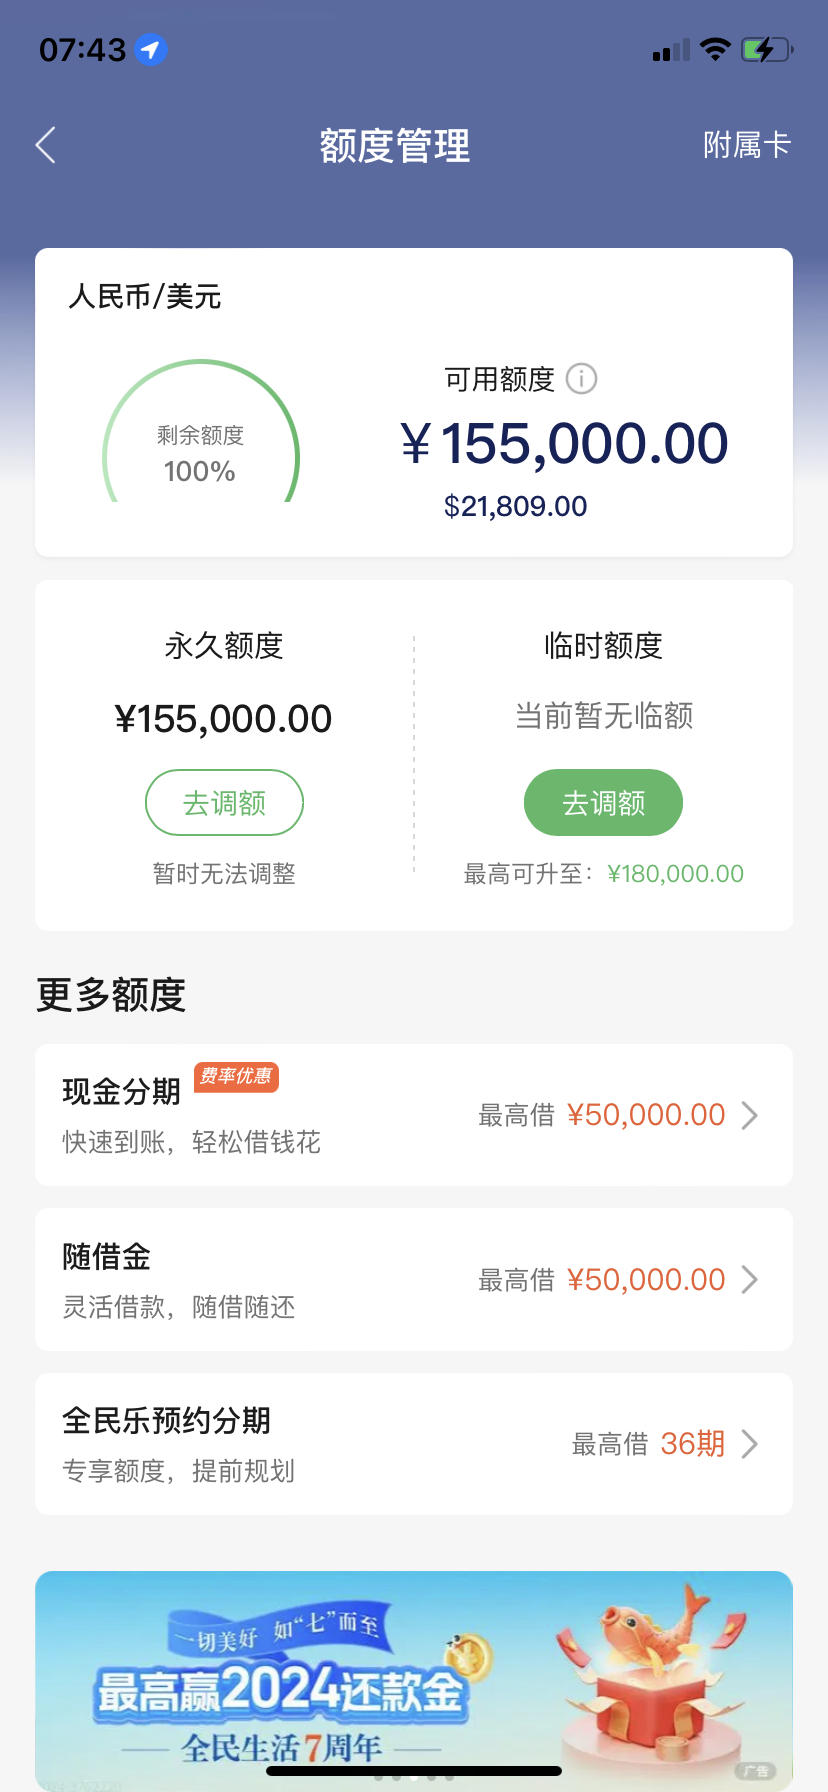Image resolution: width=828 pixels, height=1792 pixels.
Task: Expand the 全民乐预约分期 chevron
Action: [x=750, y=1444]
